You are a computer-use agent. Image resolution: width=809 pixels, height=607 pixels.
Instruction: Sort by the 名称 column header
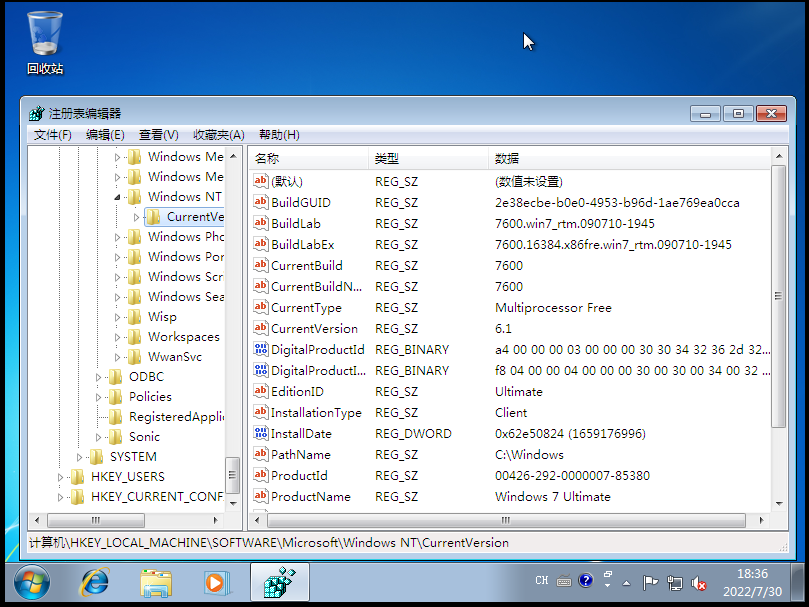coord(309,158)
